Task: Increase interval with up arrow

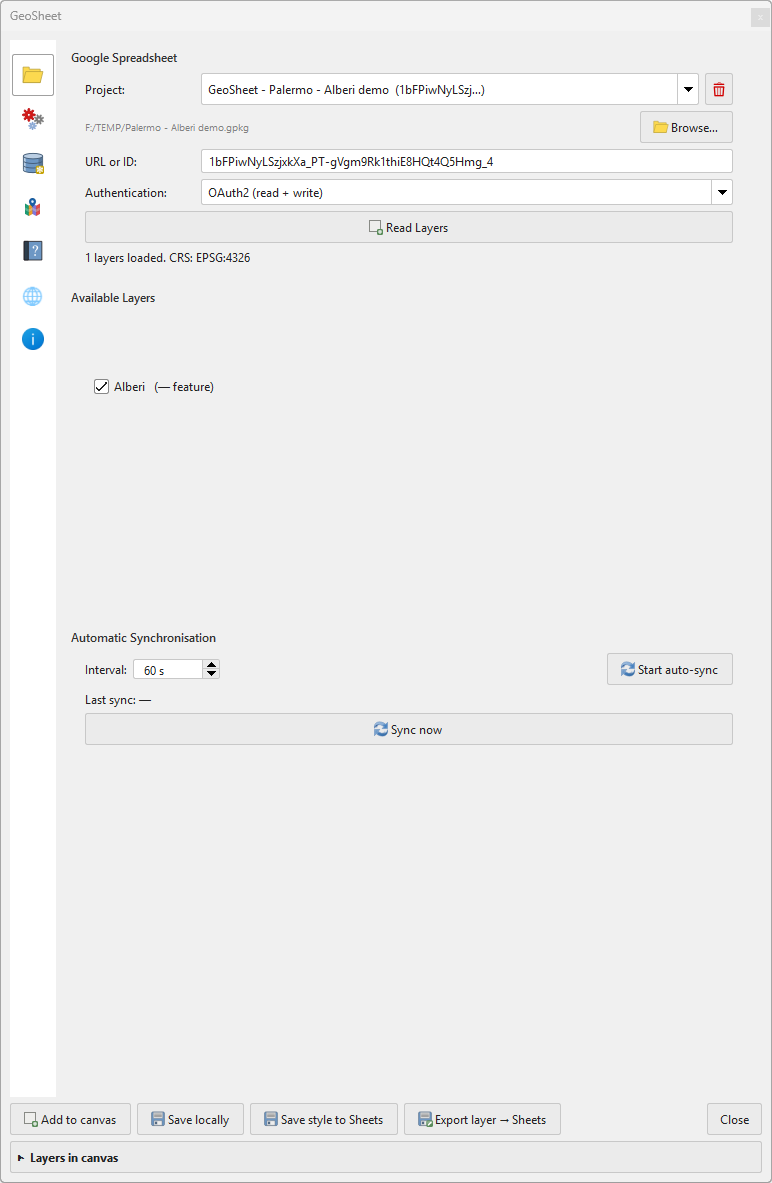Action: pos(212,665)
